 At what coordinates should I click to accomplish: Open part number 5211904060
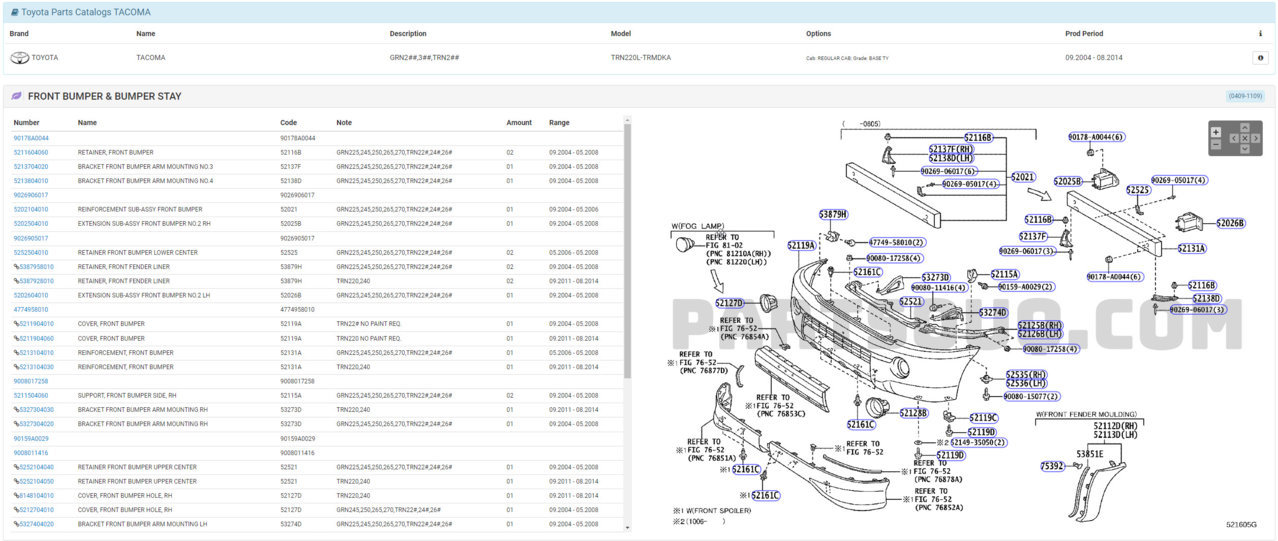coord(36,338)
